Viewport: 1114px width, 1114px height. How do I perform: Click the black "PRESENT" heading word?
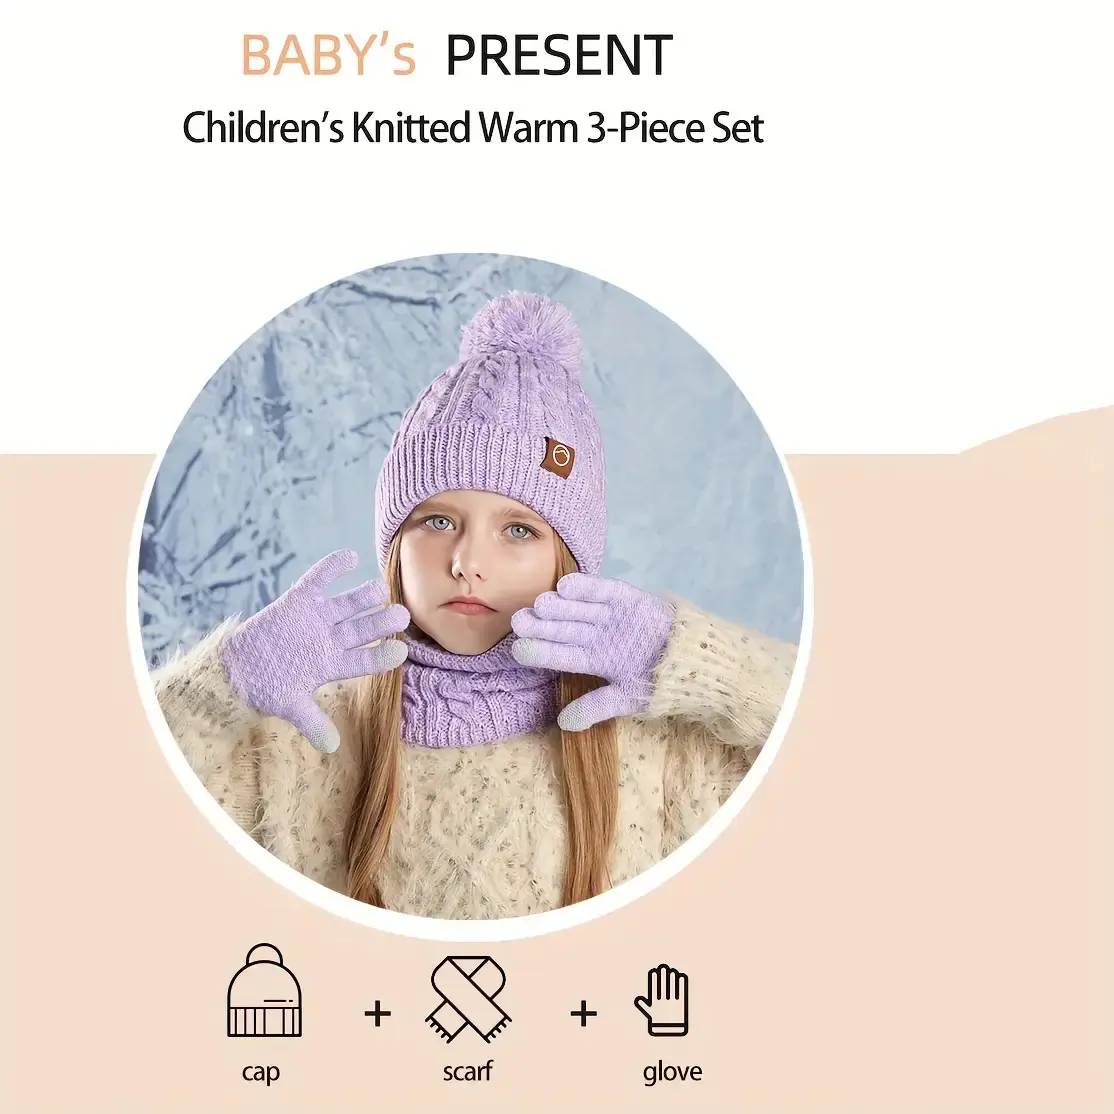(x=558, y=54)
